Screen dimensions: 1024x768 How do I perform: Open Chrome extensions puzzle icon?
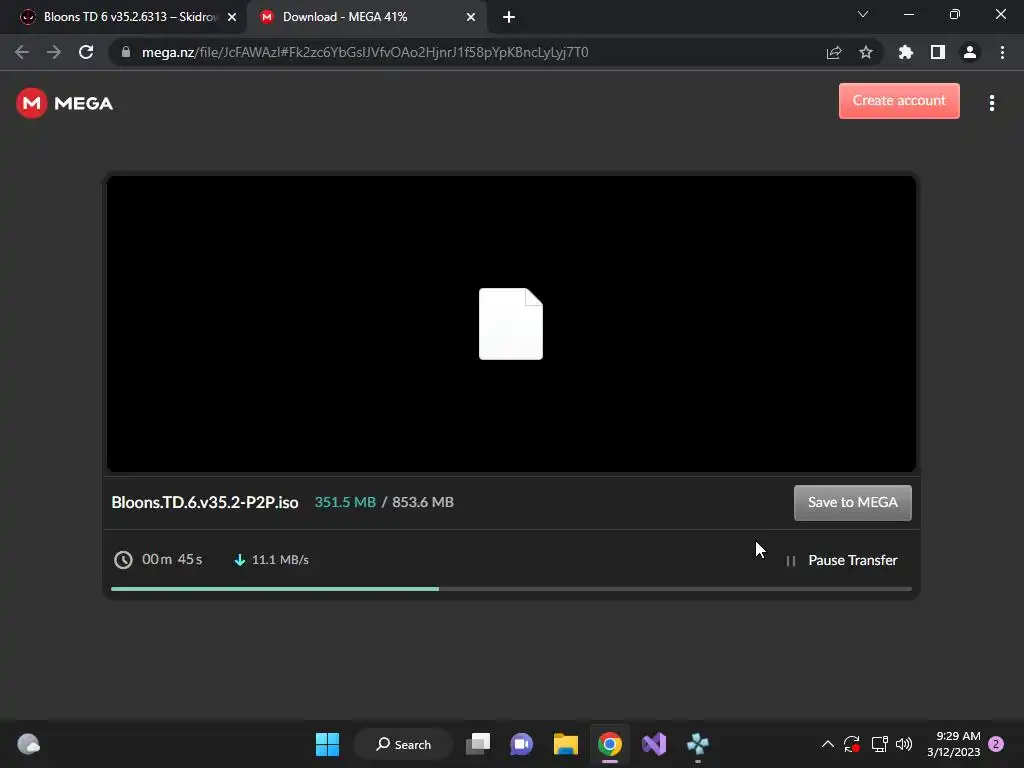(x=906, y=52)
